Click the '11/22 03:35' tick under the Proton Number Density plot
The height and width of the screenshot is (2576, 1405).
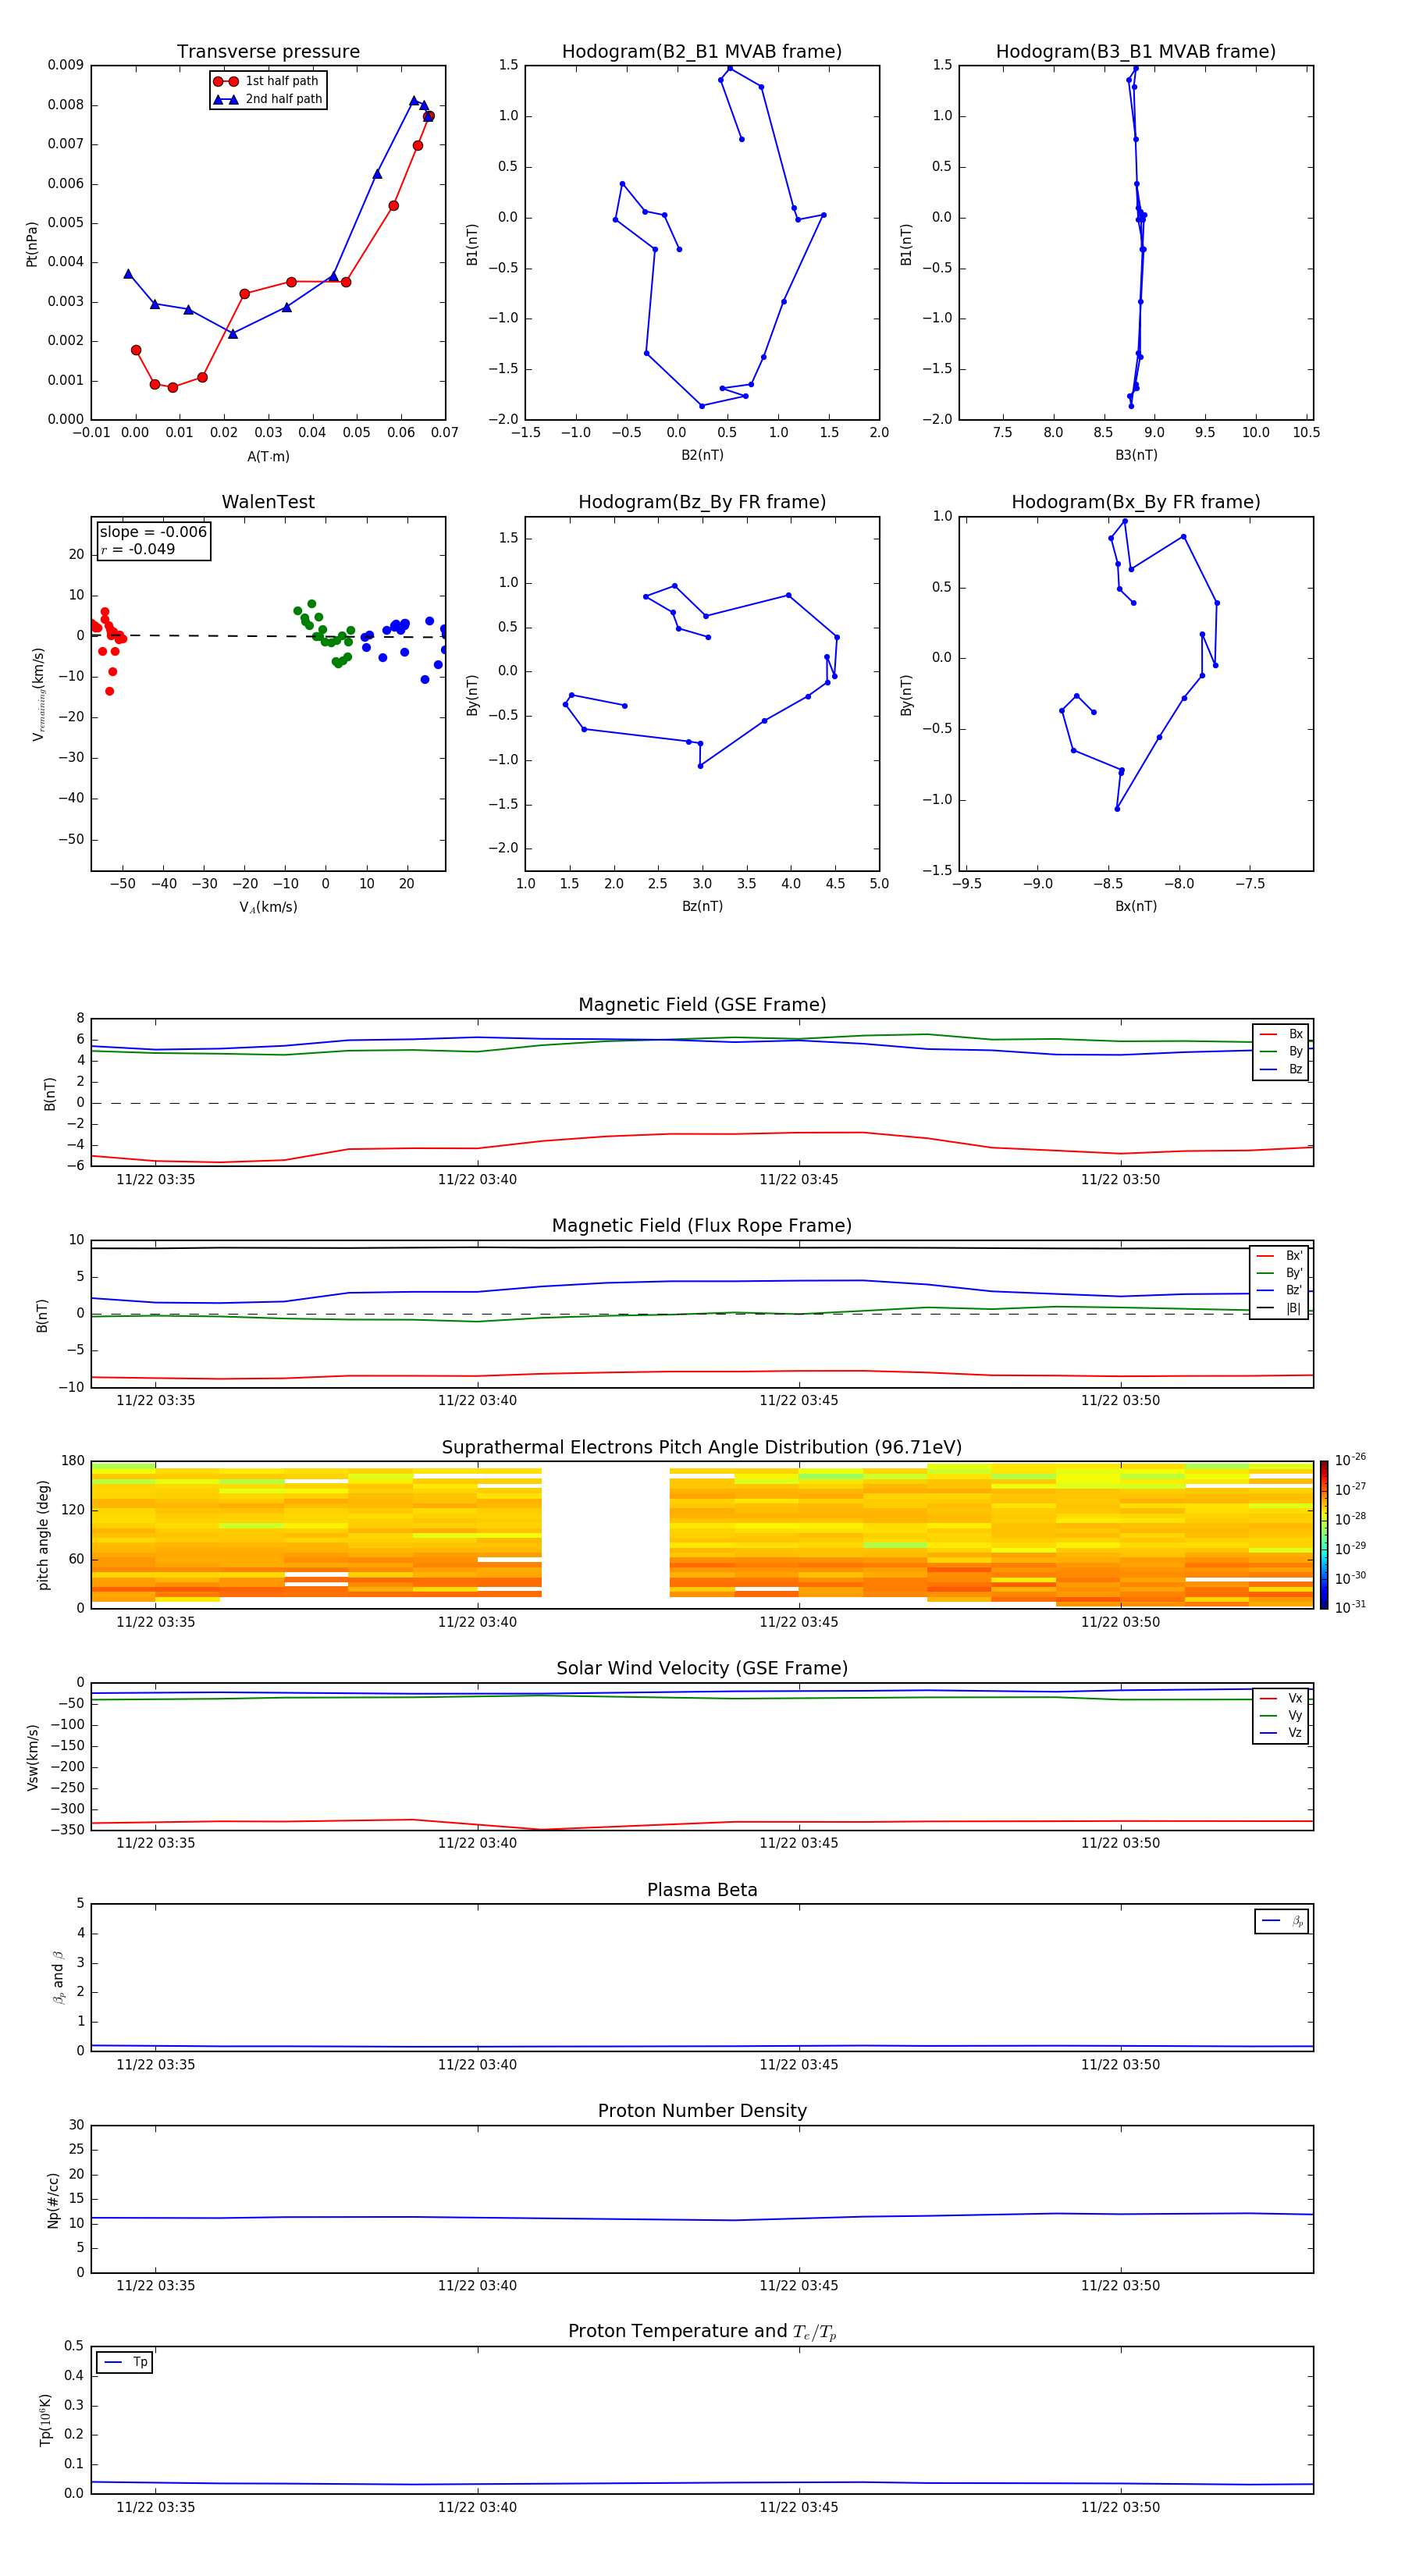tap(156, 2285)
